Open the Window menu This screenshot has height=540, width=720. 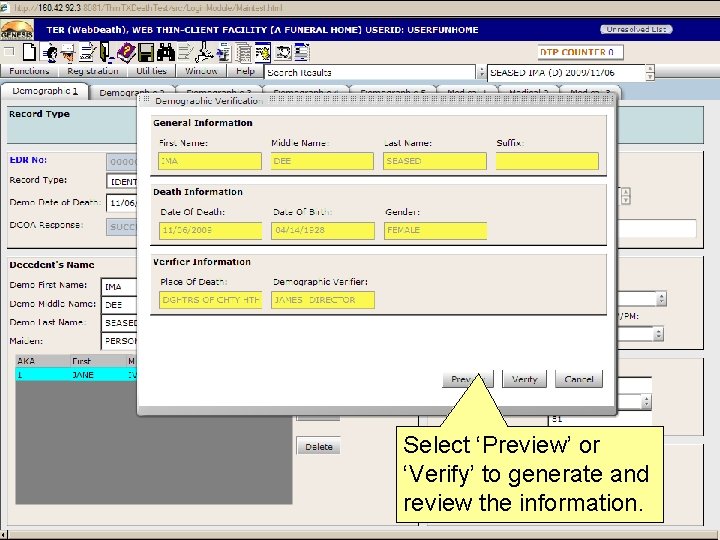201,71
